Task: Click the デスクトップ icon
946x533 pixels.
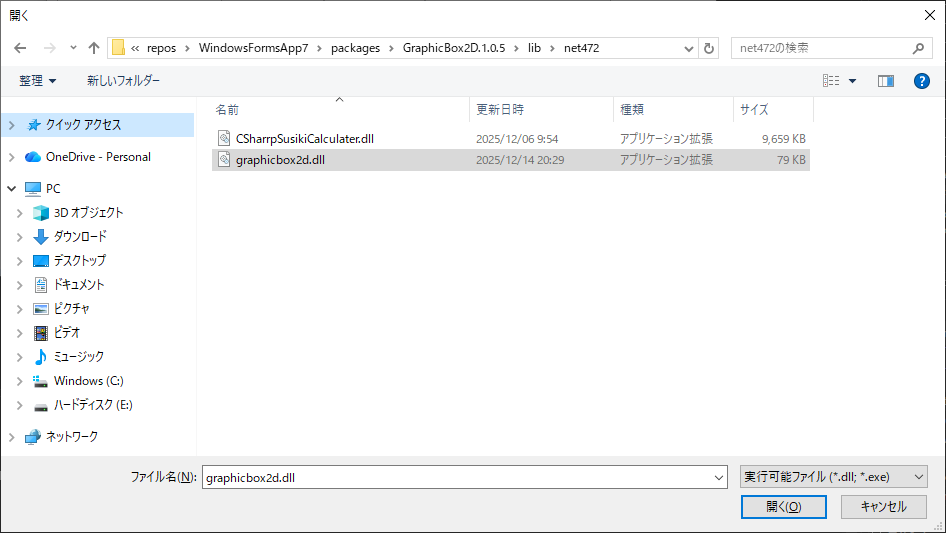Action: 40,261
